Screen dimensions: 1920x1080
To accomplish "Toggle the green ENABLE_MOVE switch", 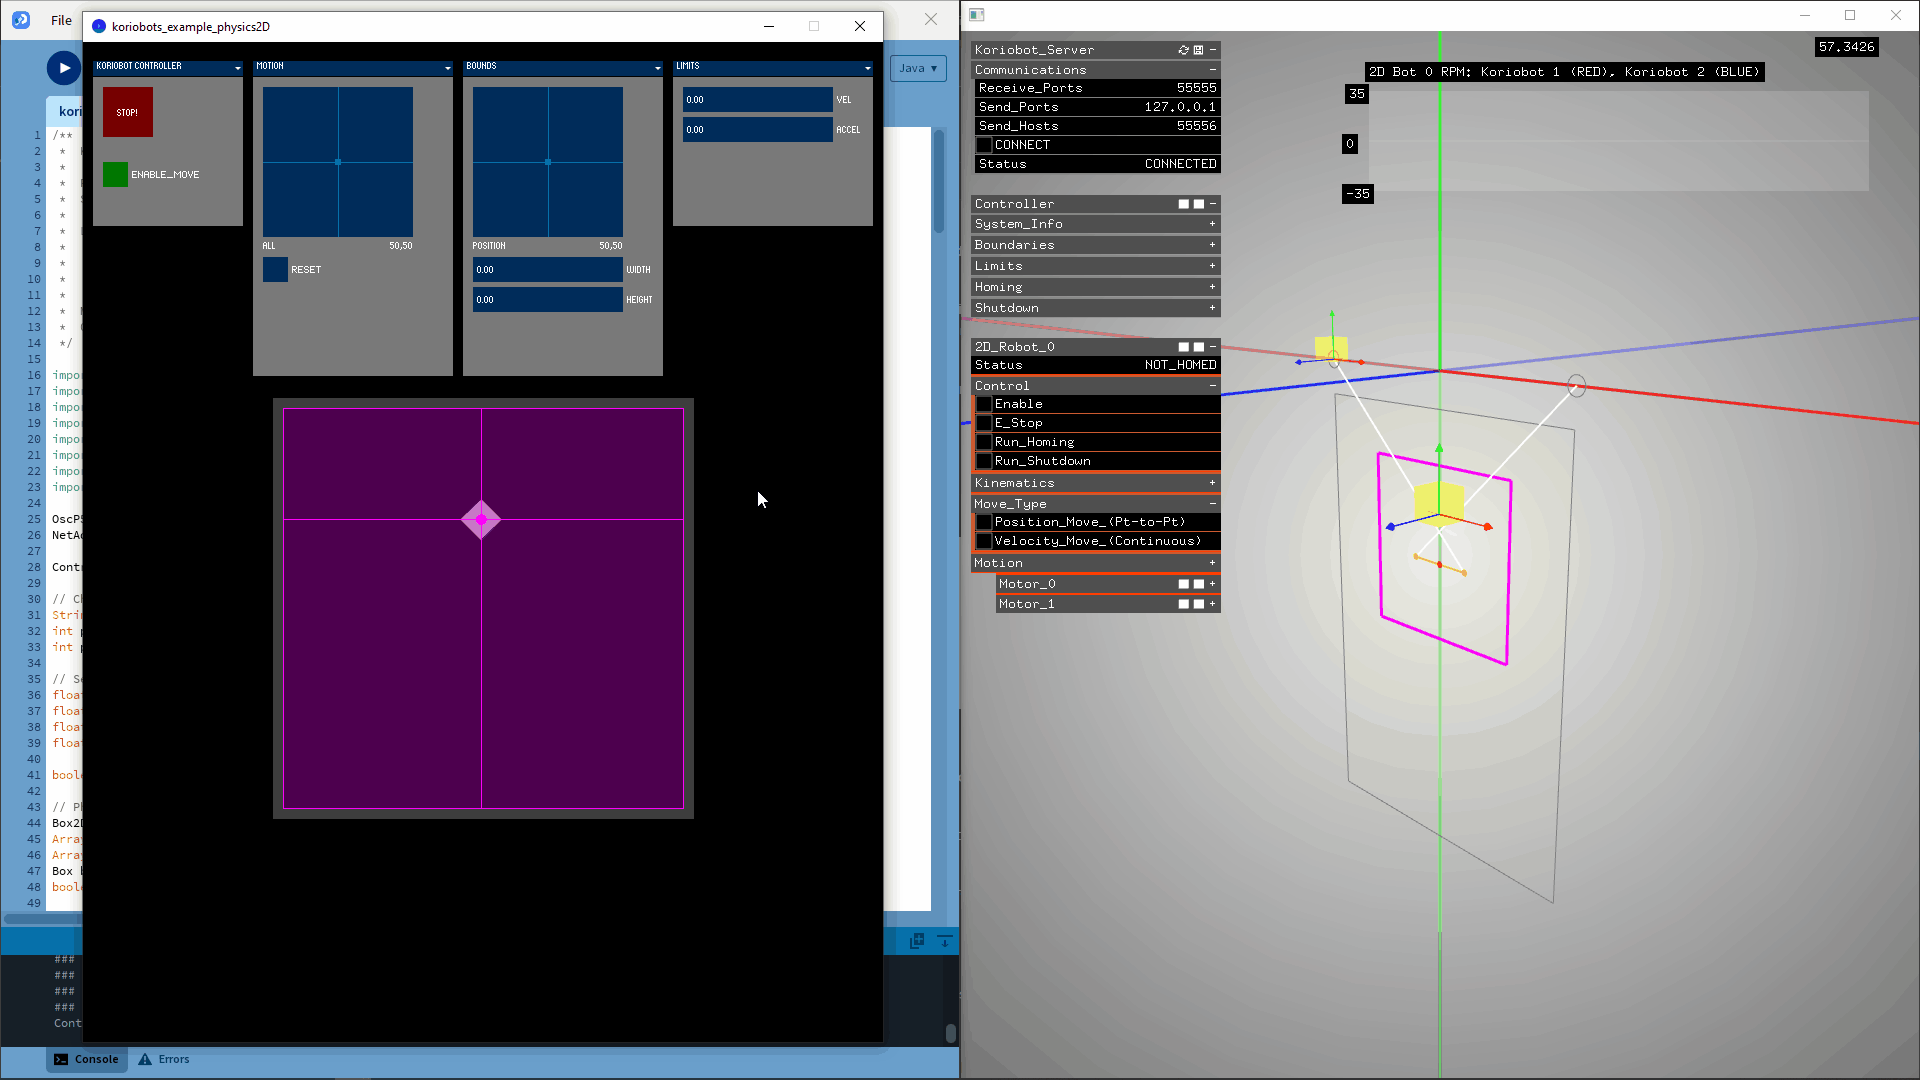I will pos(115,174).
